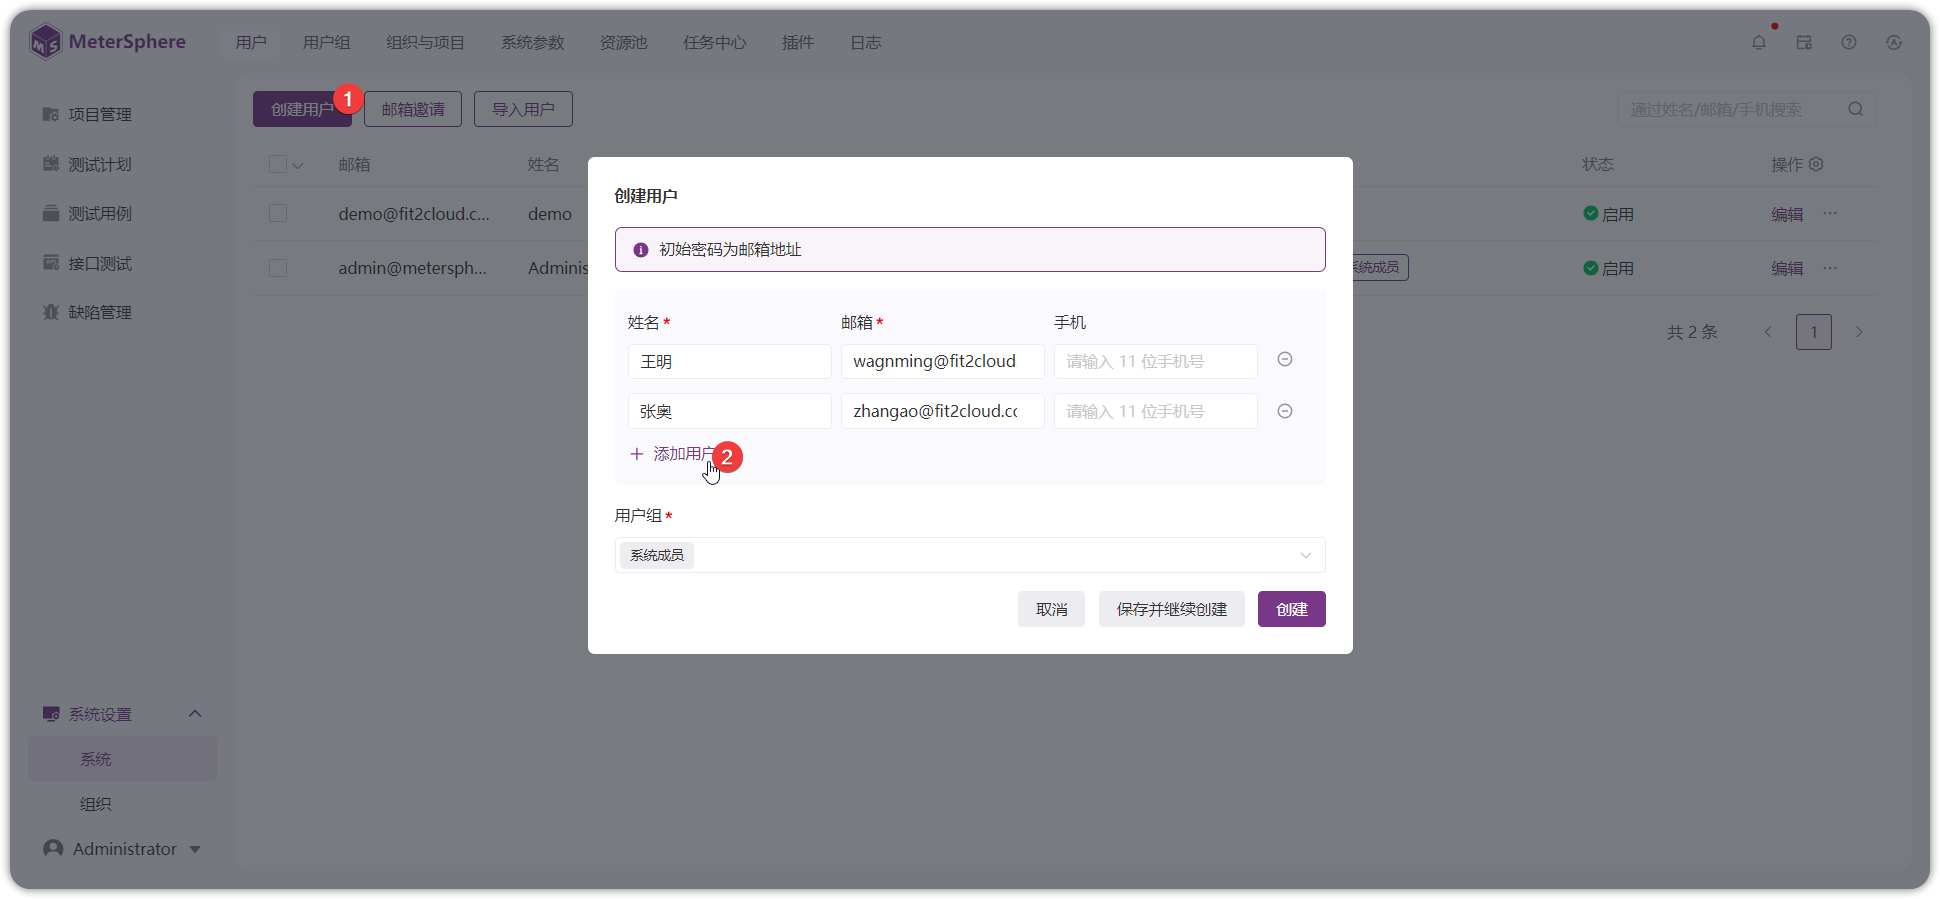Image resolution: width=1940 pixels, height=899 pixels.
Task: Click 取消 to cancel the dialog
Action: point(1052,609)
